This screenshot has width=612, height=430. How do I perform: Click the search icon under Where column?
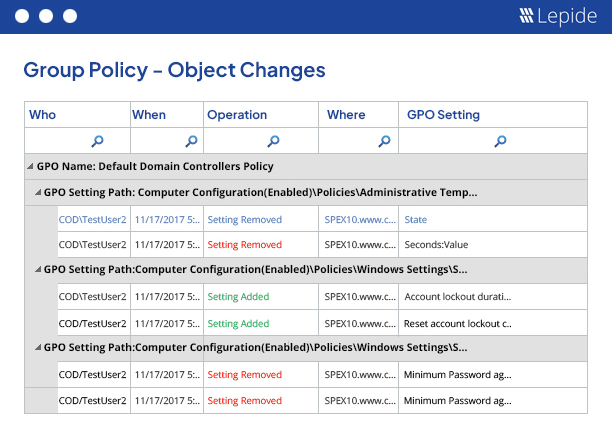pos(384,141)
